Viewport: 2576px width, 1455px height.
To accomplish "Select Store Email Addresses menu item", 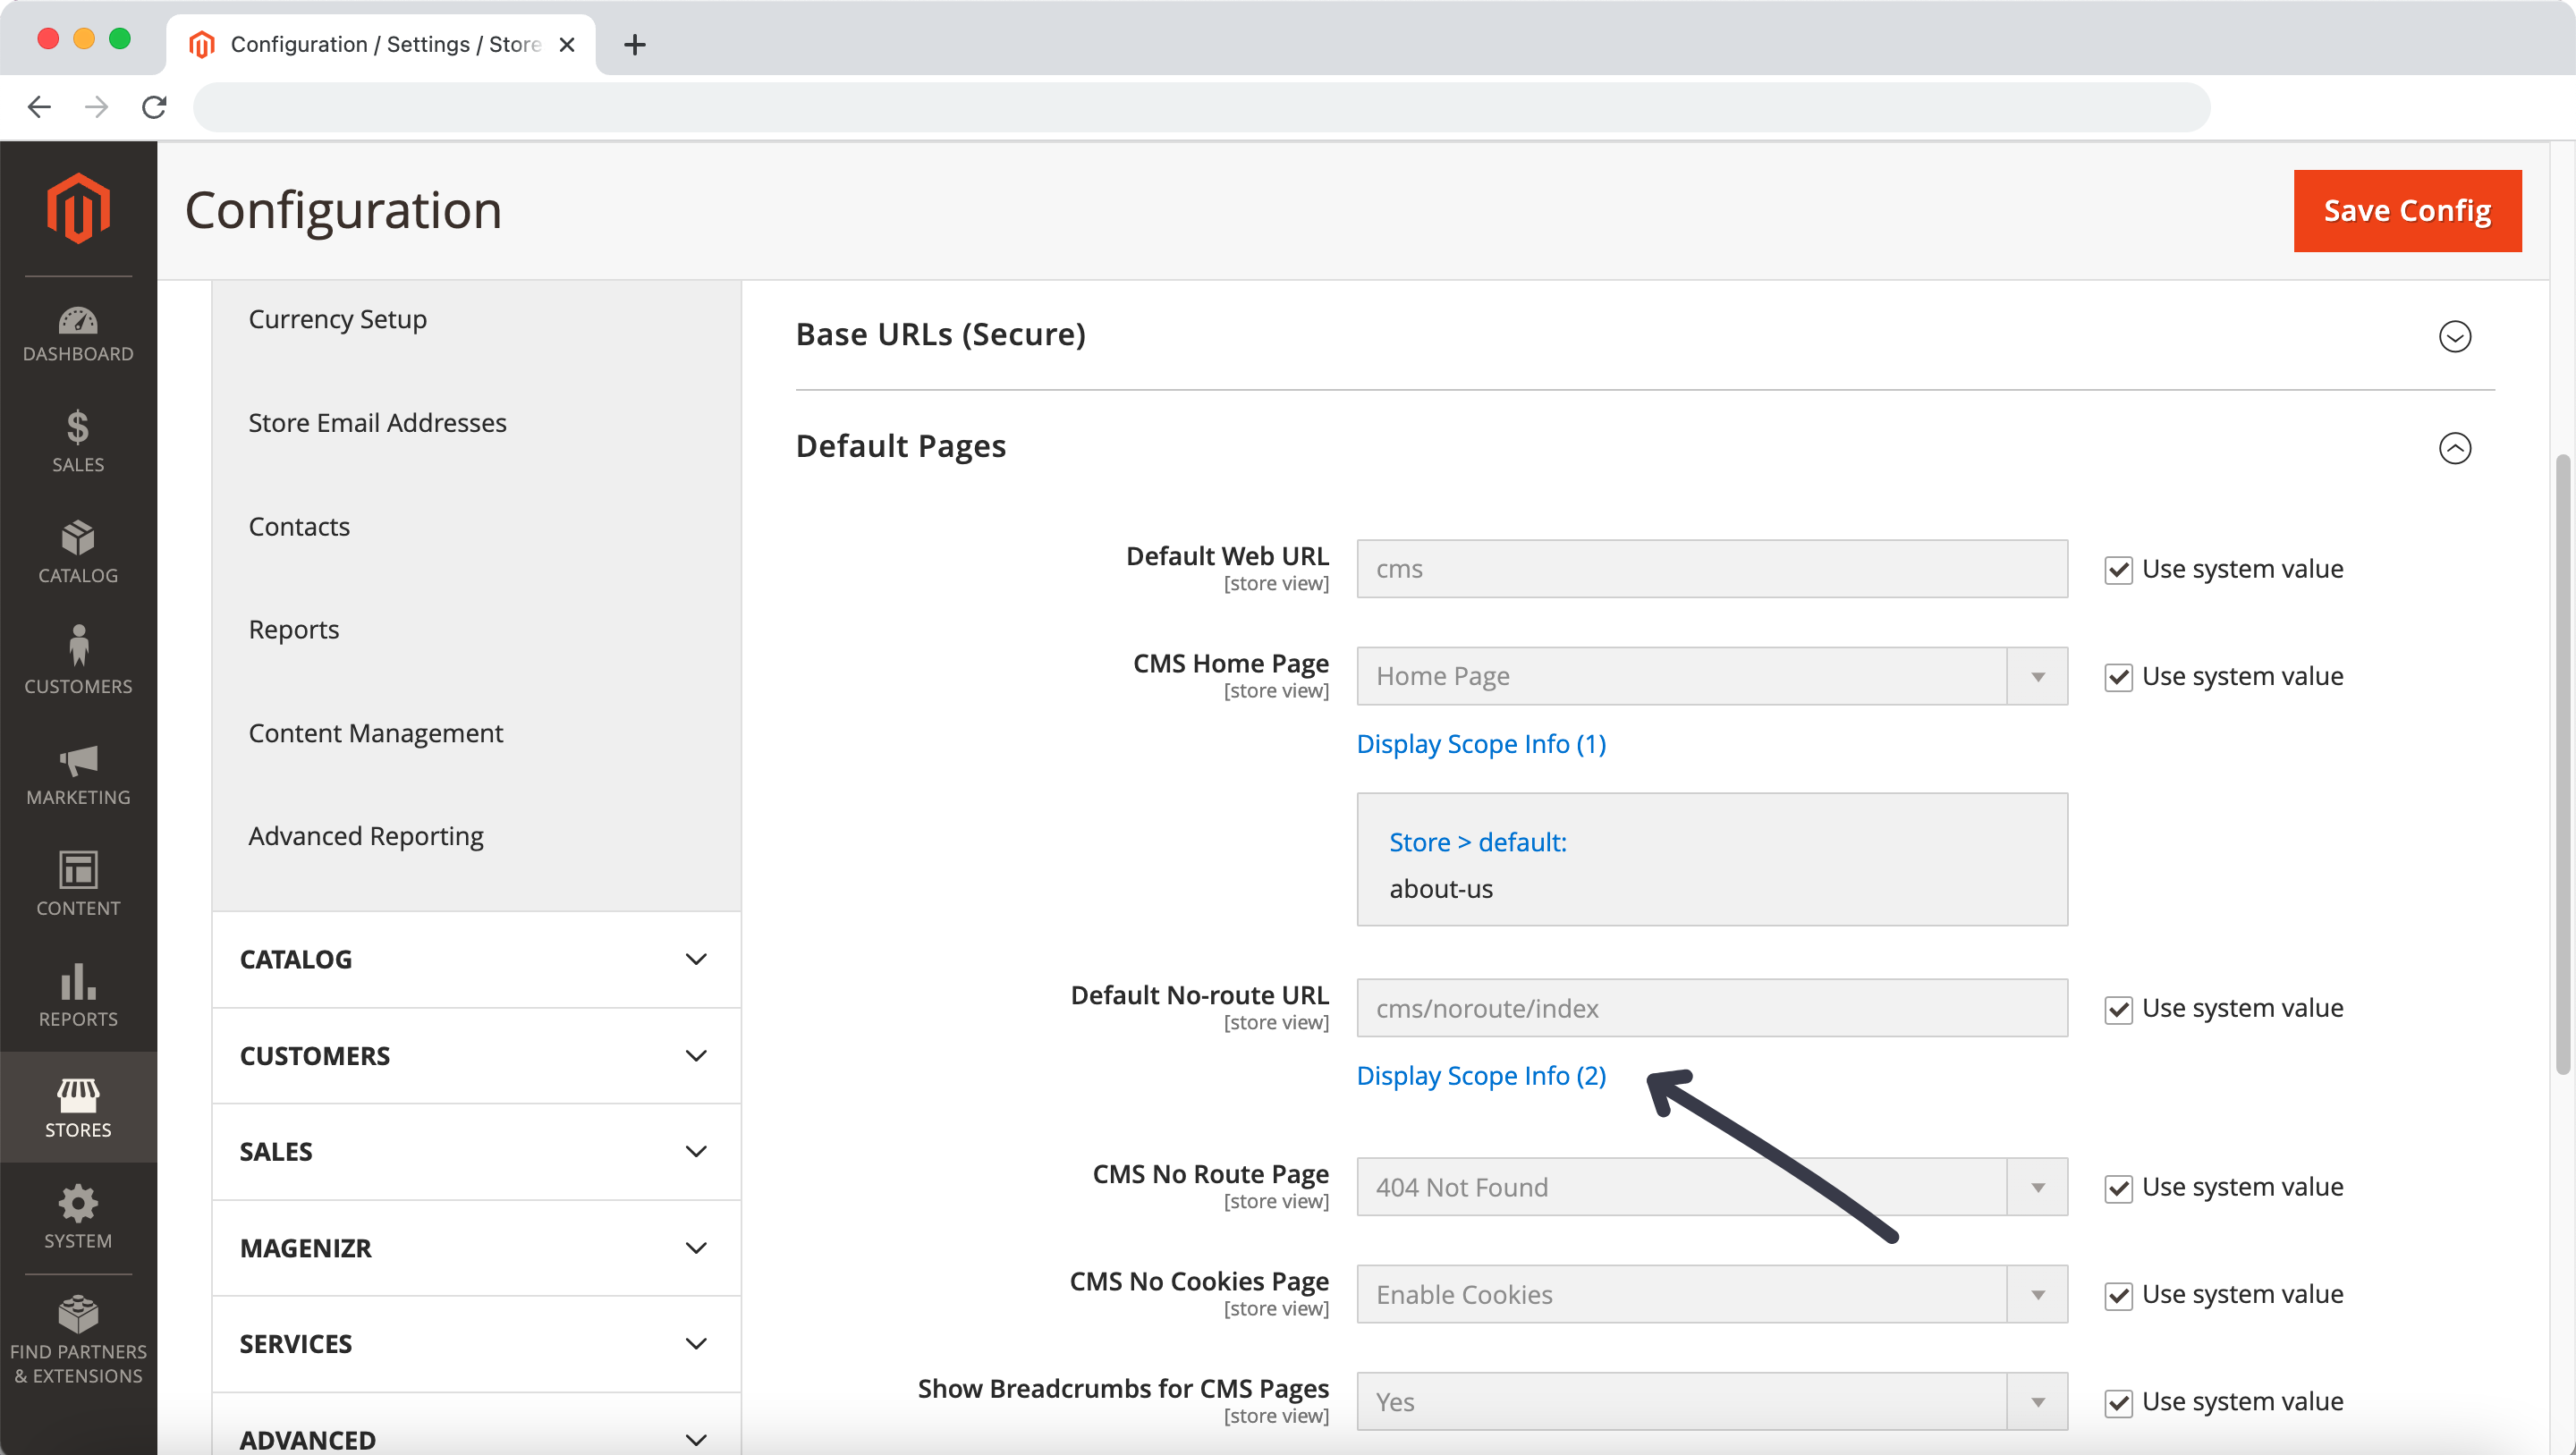I will pyautogui.click(x=377, y=423).
